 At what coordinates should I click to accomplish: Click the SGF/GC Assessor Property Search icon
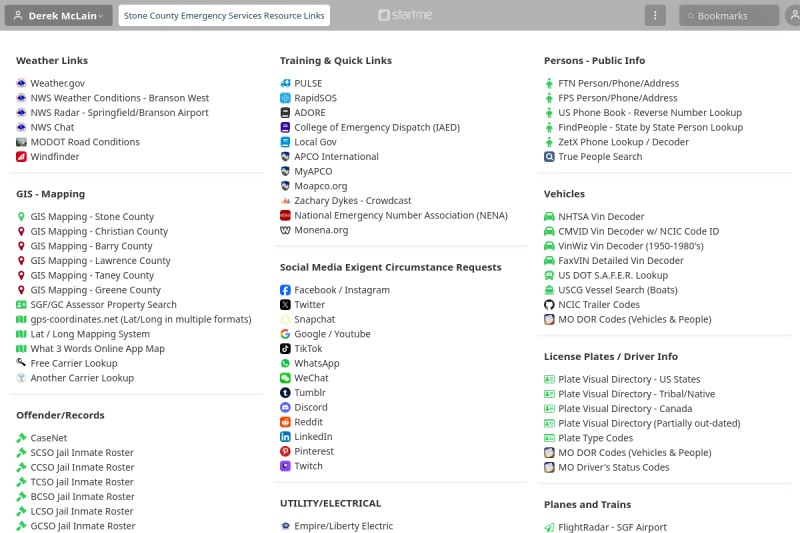(x=21, y=304)
